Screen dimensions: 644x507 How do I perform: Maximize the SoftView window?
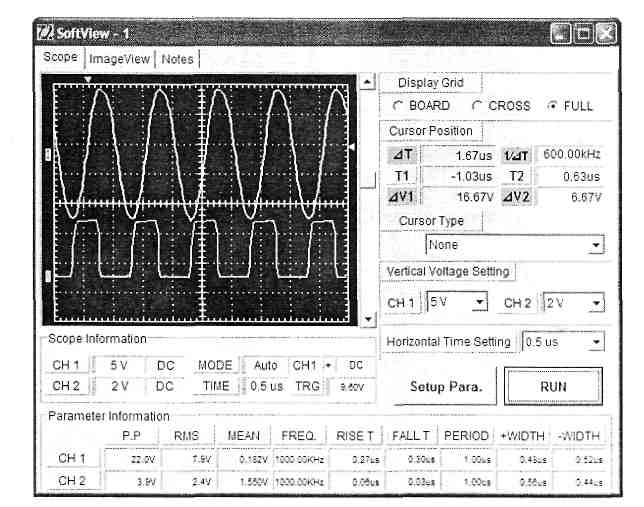(583, 33)
